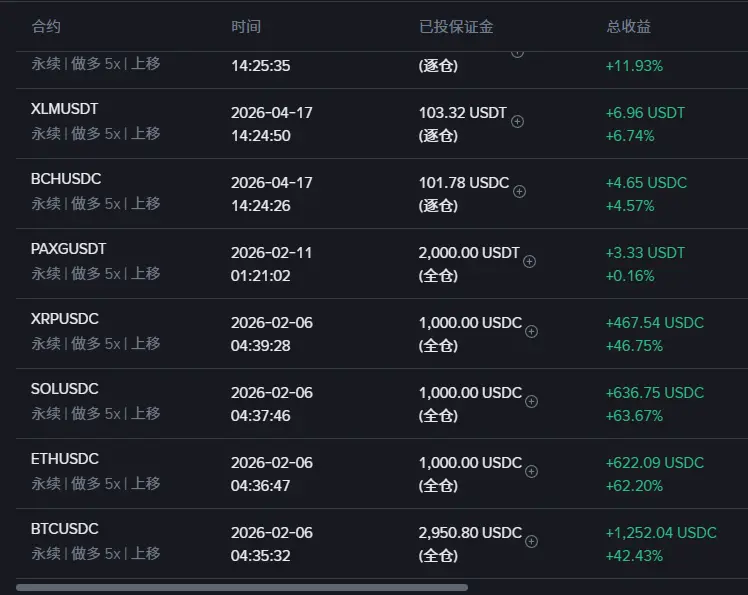Open the XLMUSDT contract name
The width and height of the screenshot is (748, 595).
pos(64,109)
